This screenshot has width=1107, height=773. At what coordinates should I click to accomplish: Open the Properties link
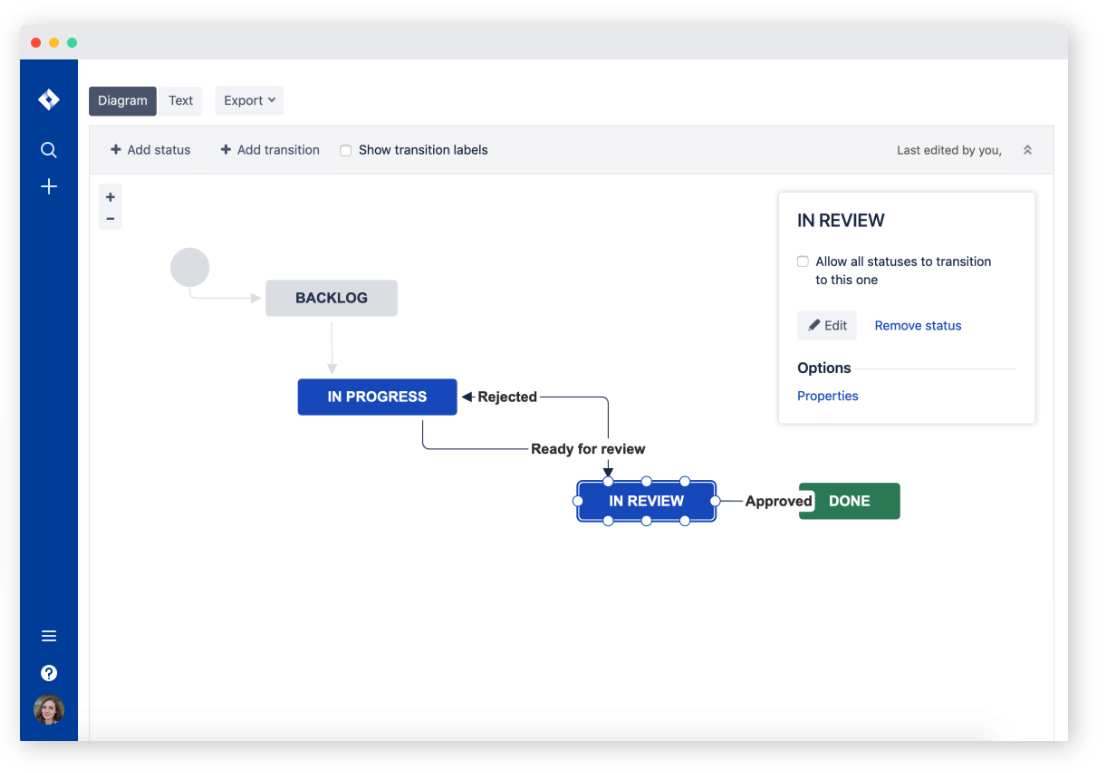827,396
